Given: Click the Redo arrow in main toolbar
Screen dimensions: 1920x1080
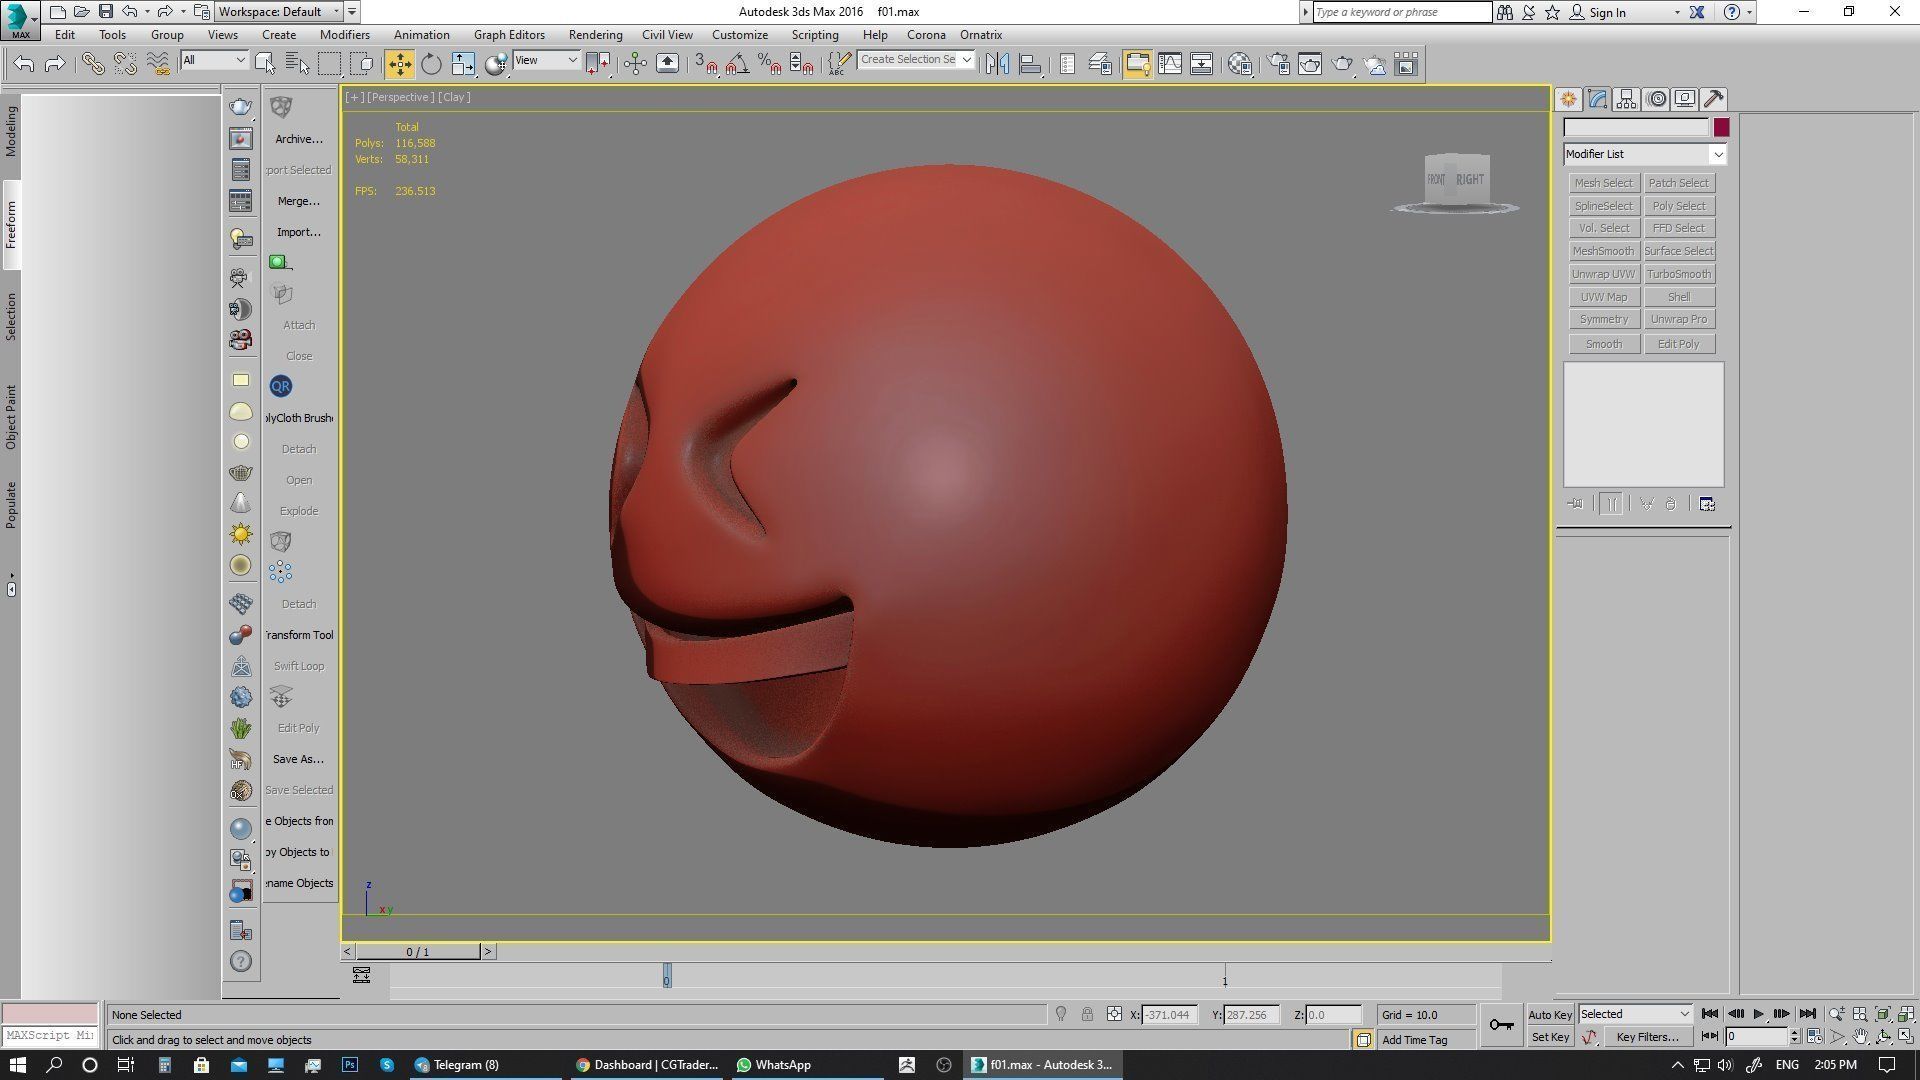Looking at the screenshot, I should tap(55, 64).
